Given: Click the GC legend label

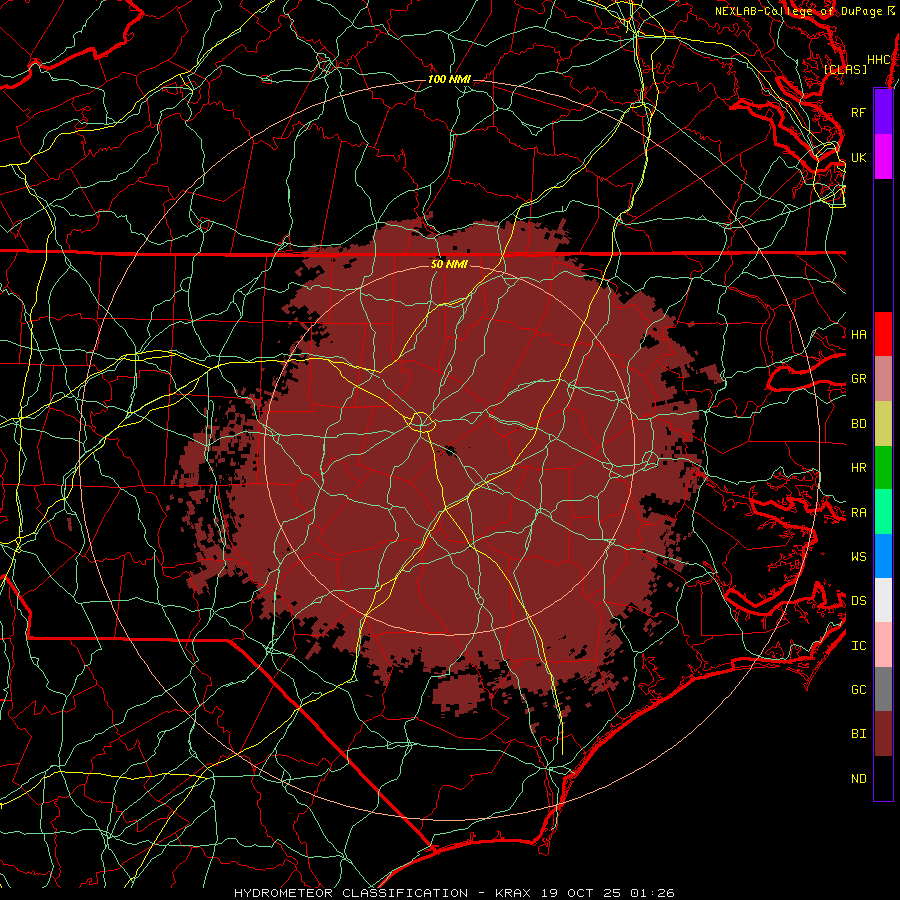Looking at the screenshot, I should click(859, 690).
